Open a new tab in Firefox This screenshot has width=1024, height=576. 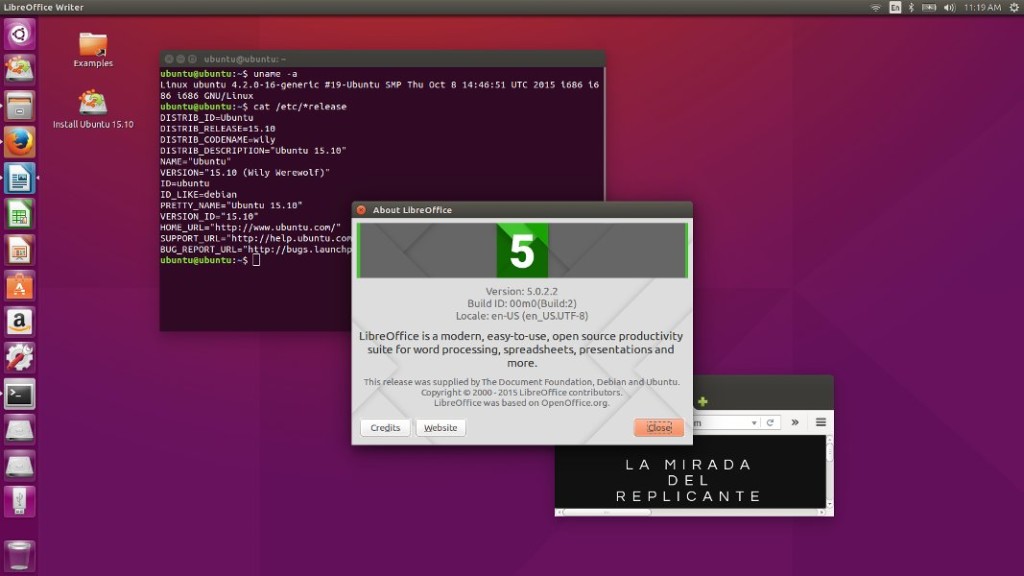click(703, 400)
